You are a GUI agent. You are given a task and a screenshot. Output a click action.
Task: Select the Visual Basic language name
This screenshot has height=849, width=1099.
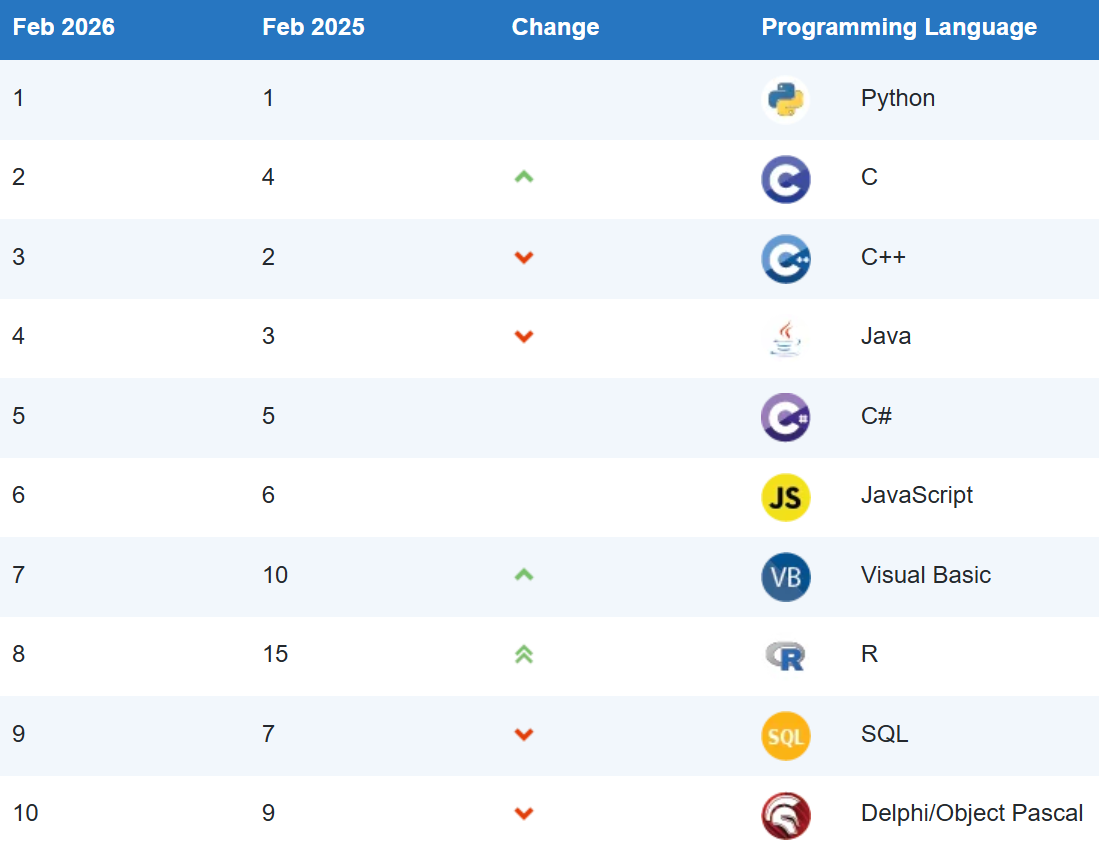[926, 575]
